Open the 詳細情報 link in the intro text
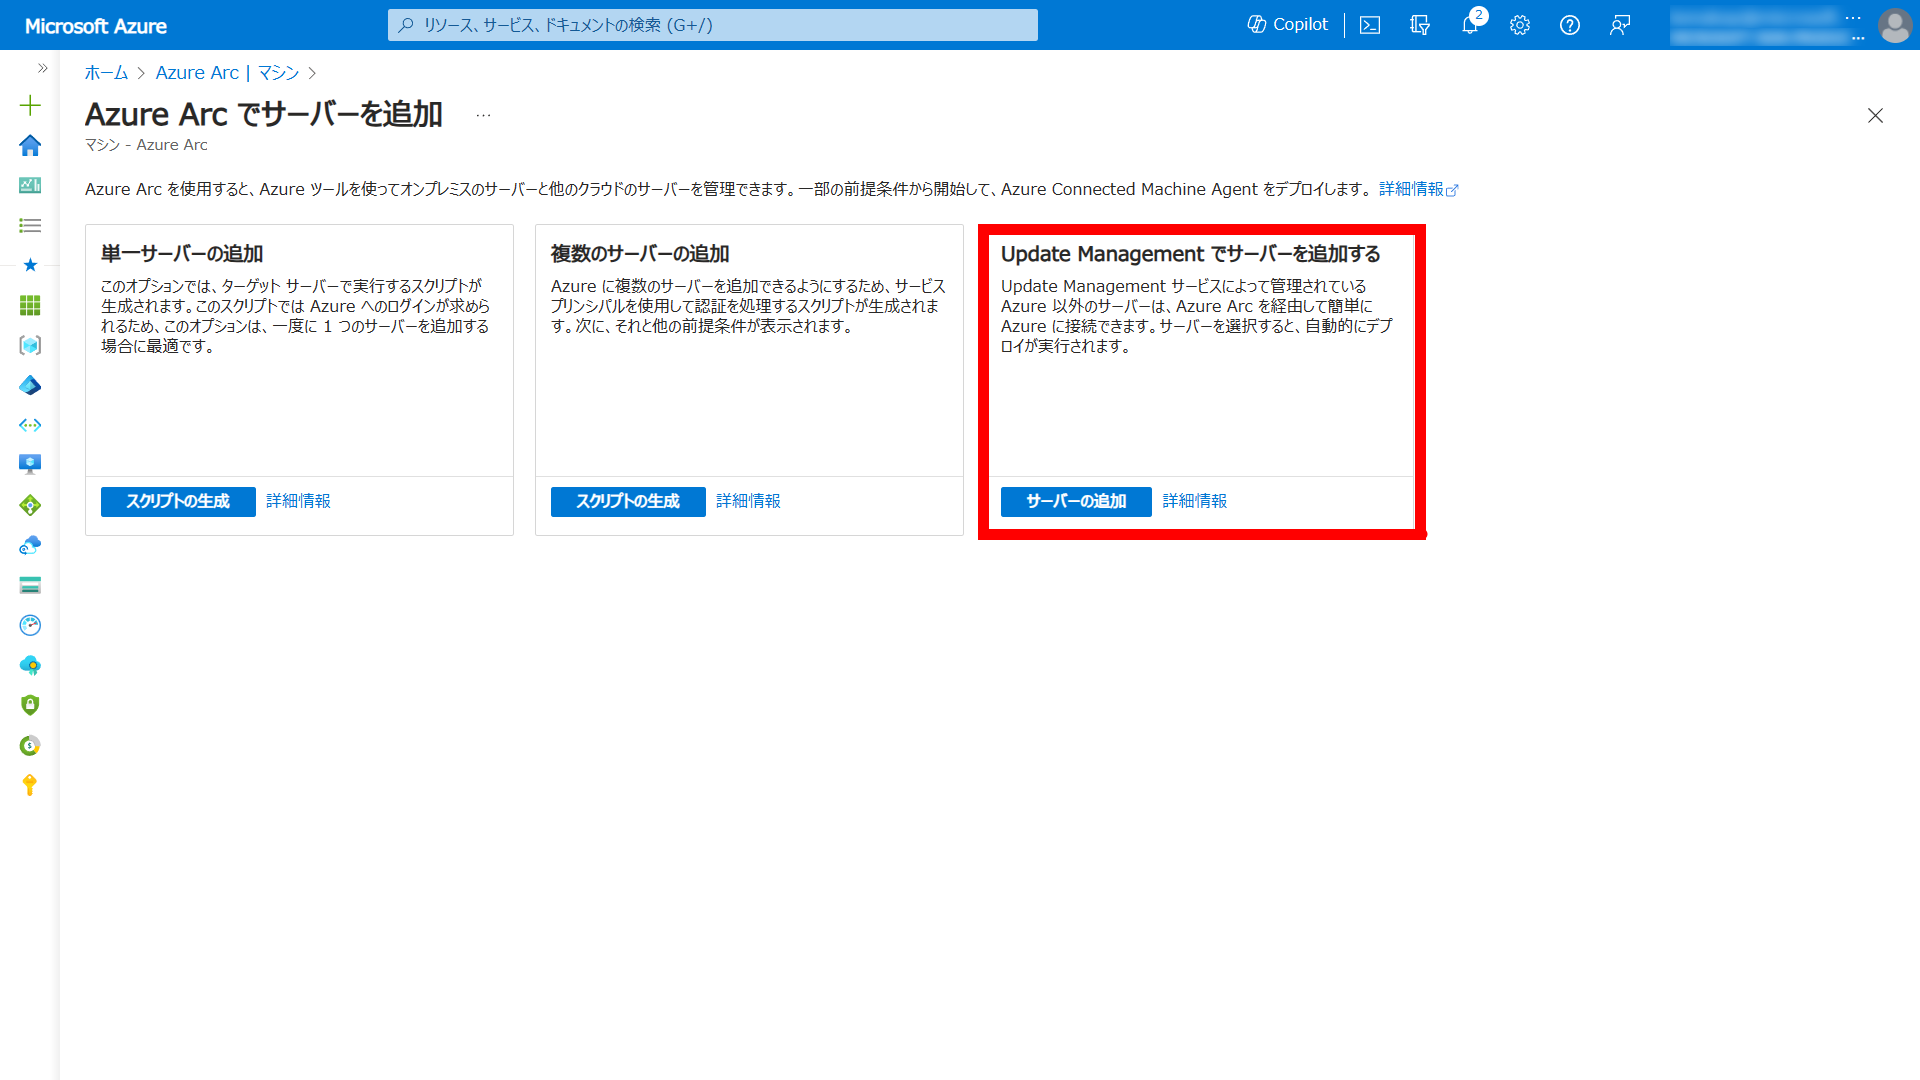 click(1418, 189)
